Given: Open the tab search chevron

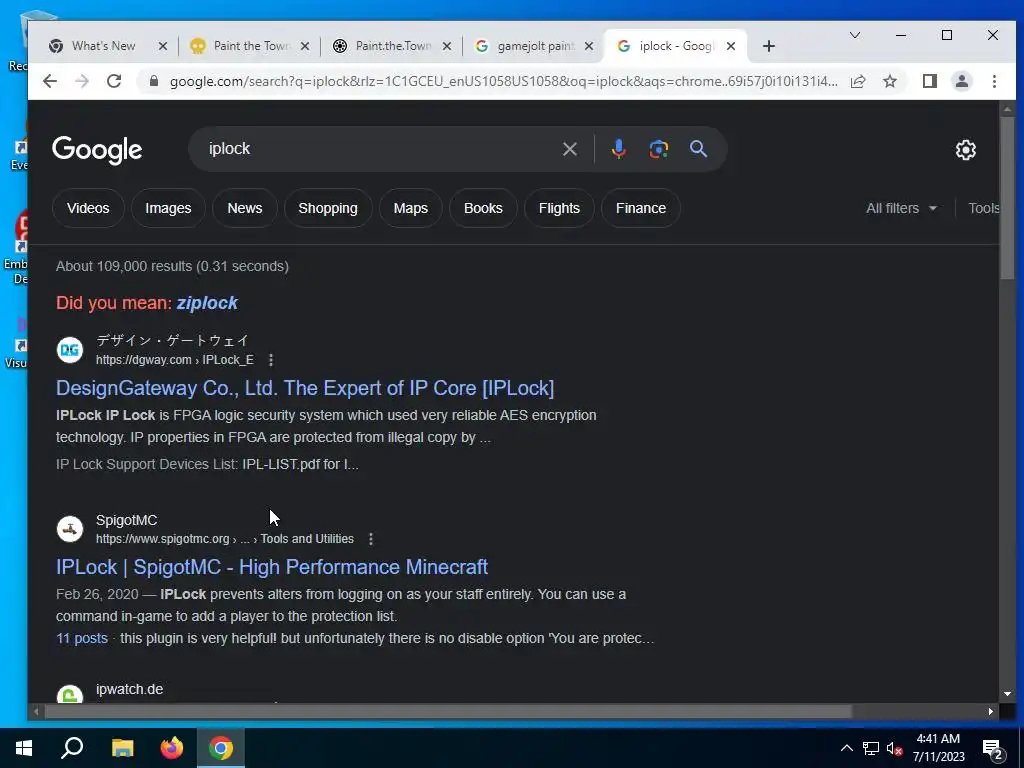Looking at the screenshot, I should [x=854, y=35].
